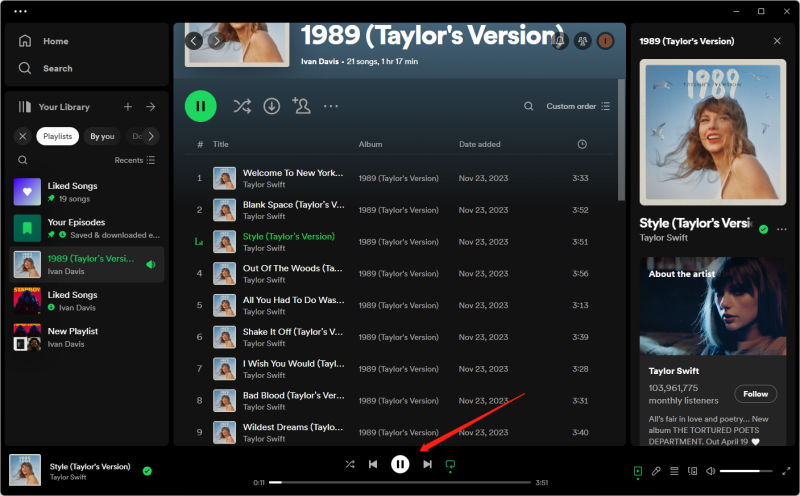Select the Playlists filter chip
The image size is (800, 496).
tap(58, 136)
